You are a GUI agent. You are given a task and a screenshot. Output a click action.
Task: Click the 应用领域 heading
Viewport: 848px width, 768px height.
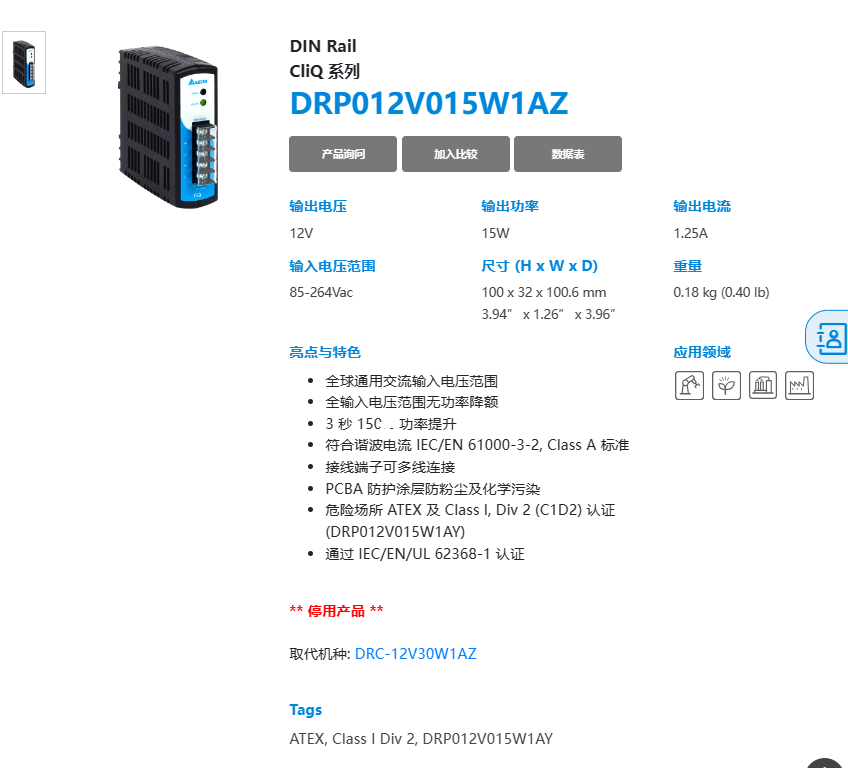701,353
